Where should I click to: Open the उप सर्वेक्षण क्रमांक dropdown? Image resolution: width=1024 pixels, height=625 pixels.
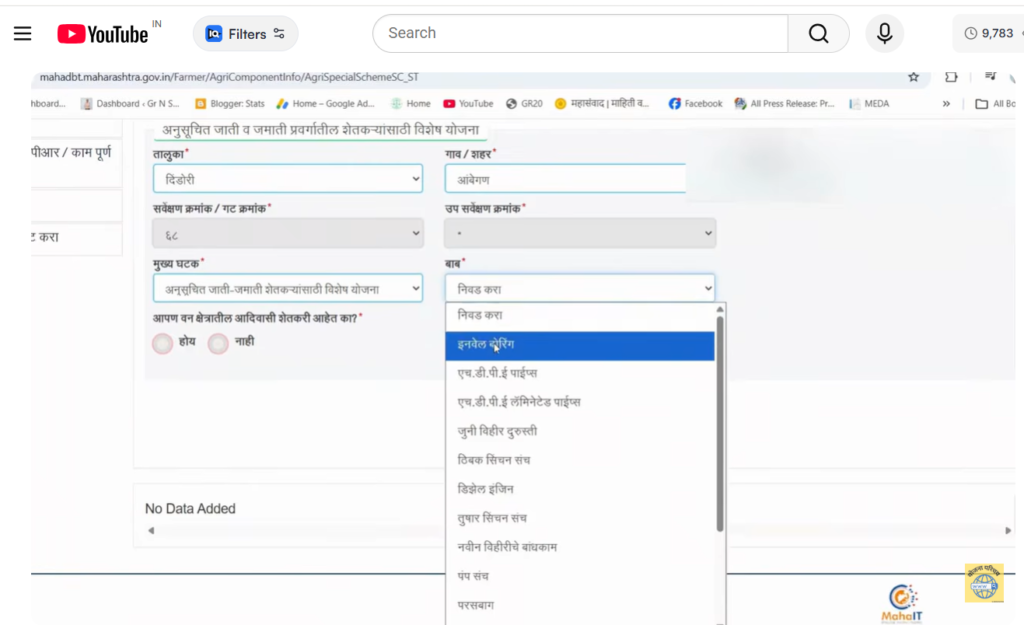pos(580,234)
